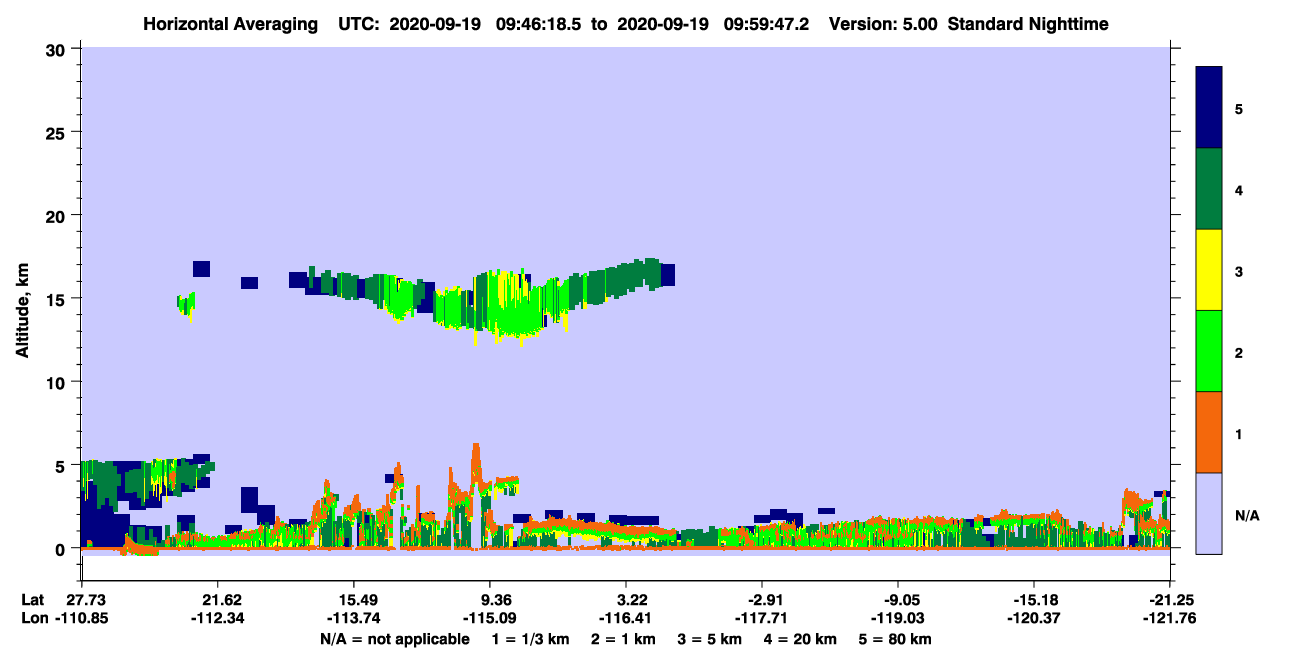Image resolution: width=1300 pixels, height=667 pixels.
Task: Click the '3 = 5 km' legend entry
Action: pos(710,639)
